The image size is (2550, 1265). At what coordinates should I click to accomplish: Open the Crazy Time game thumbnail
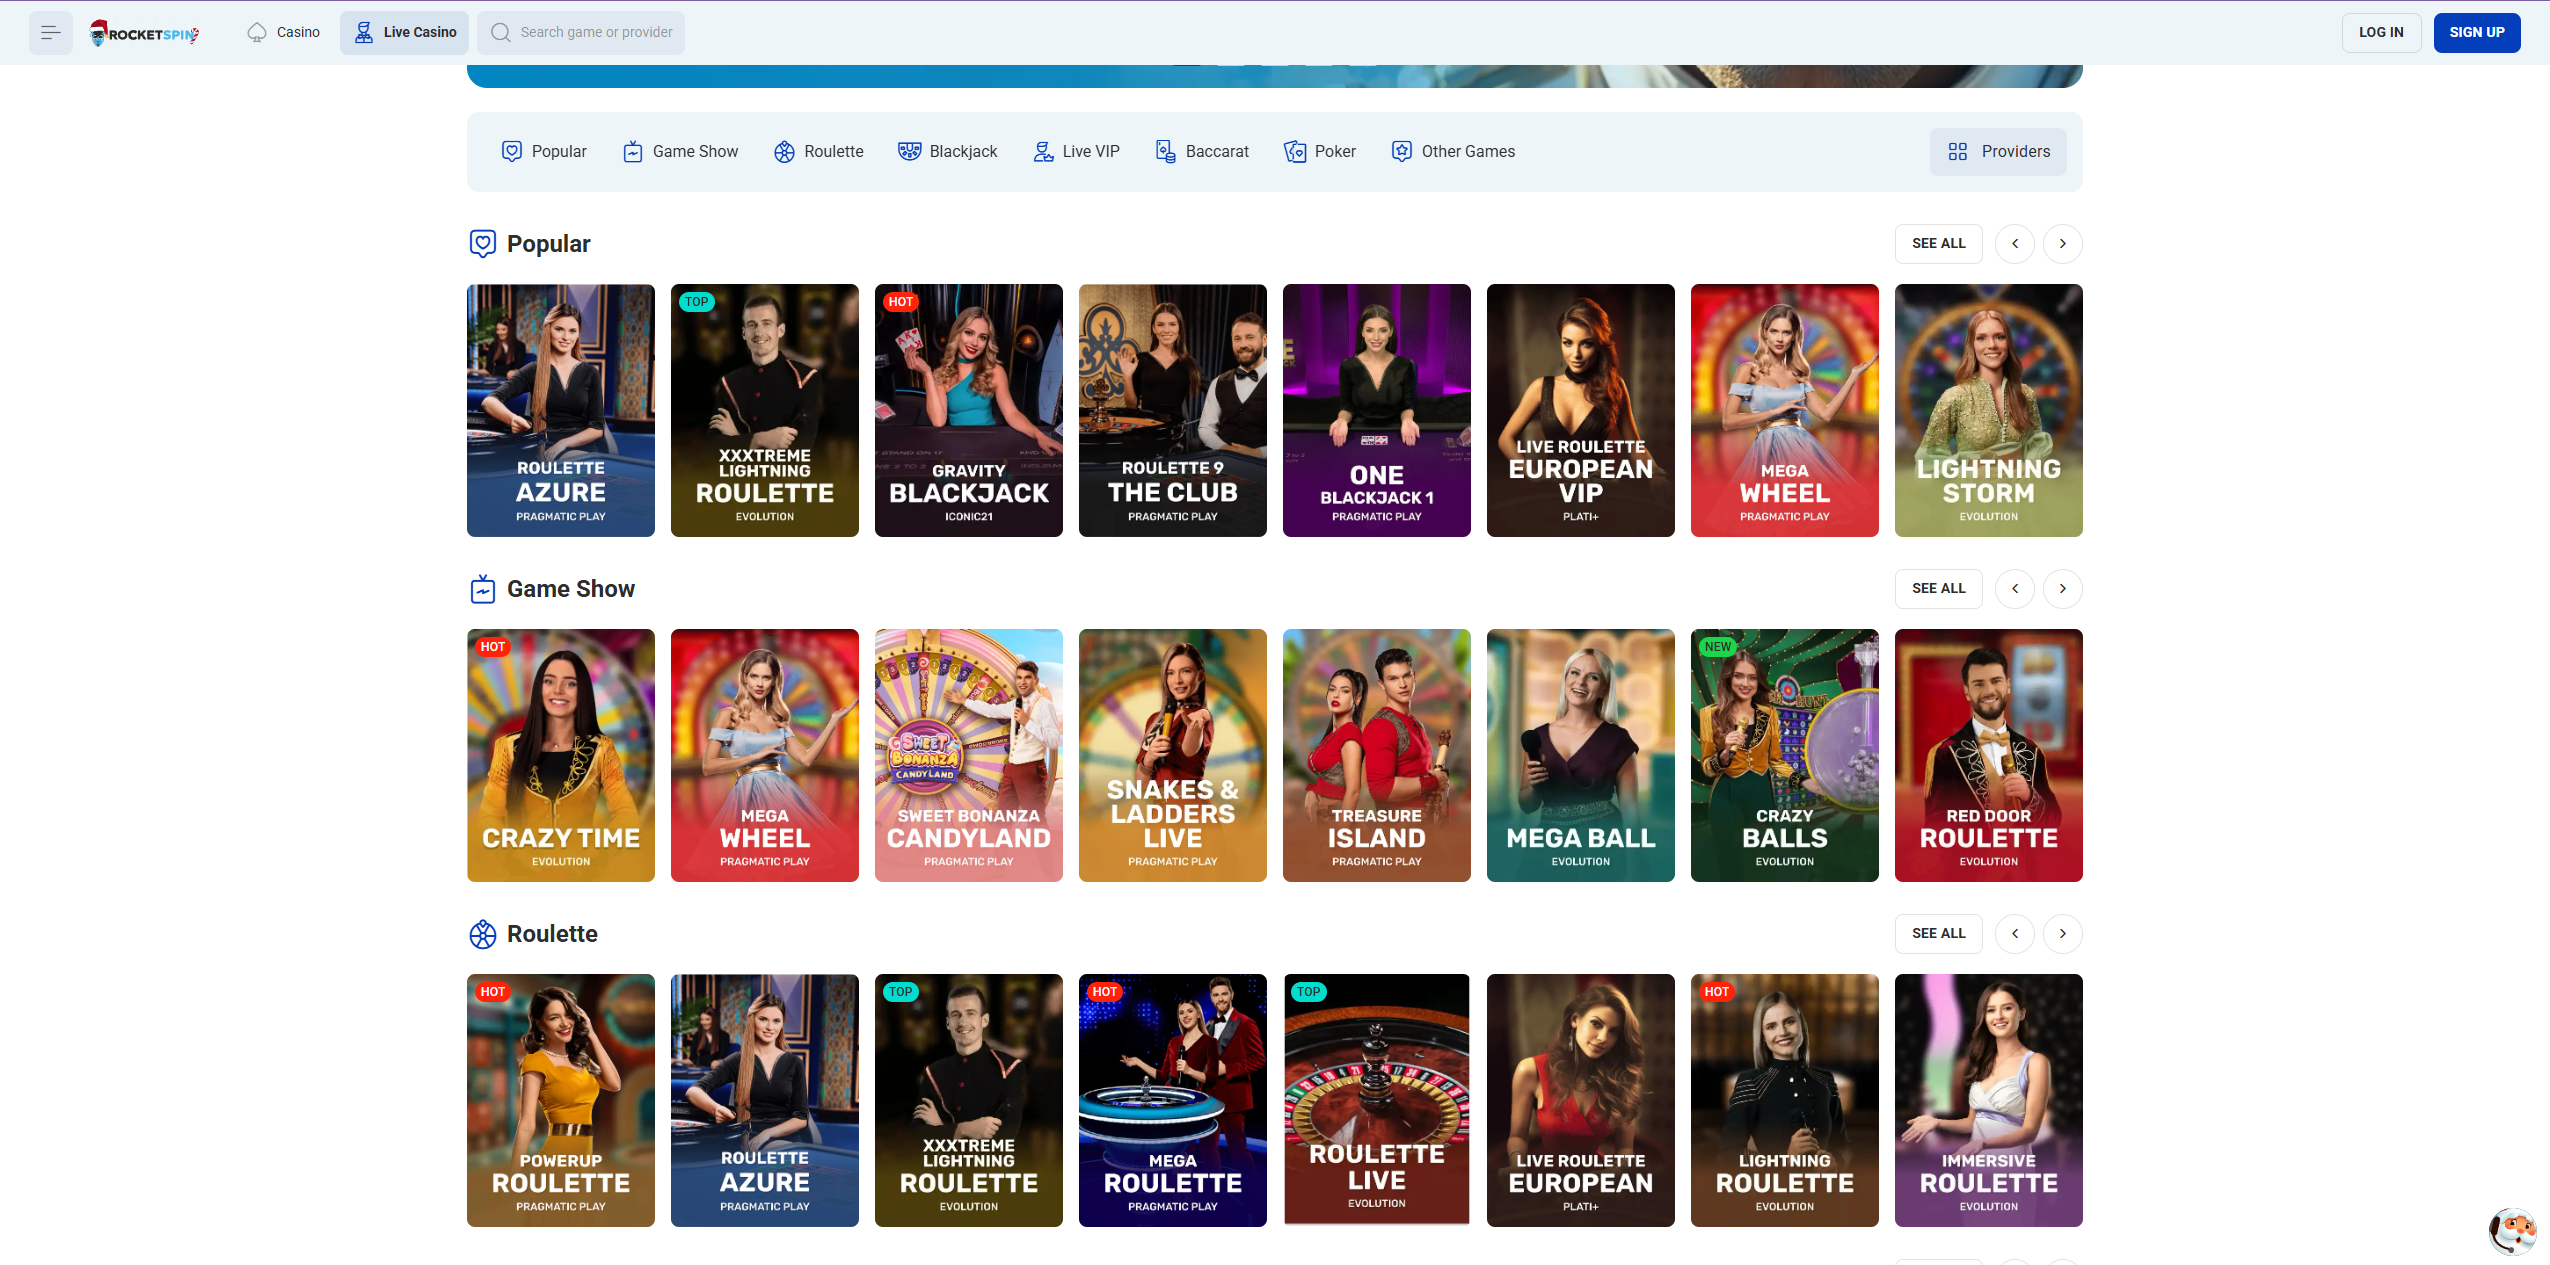click(x=561, y=755)
